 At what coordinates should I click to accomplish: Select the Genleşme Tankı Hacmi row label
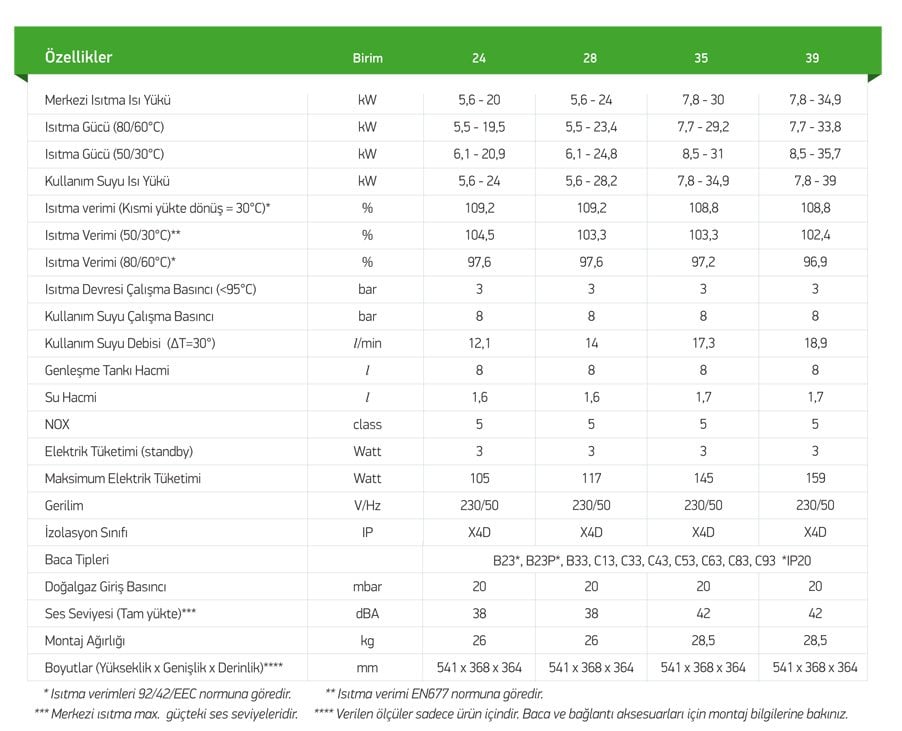(x=107, y=370)
